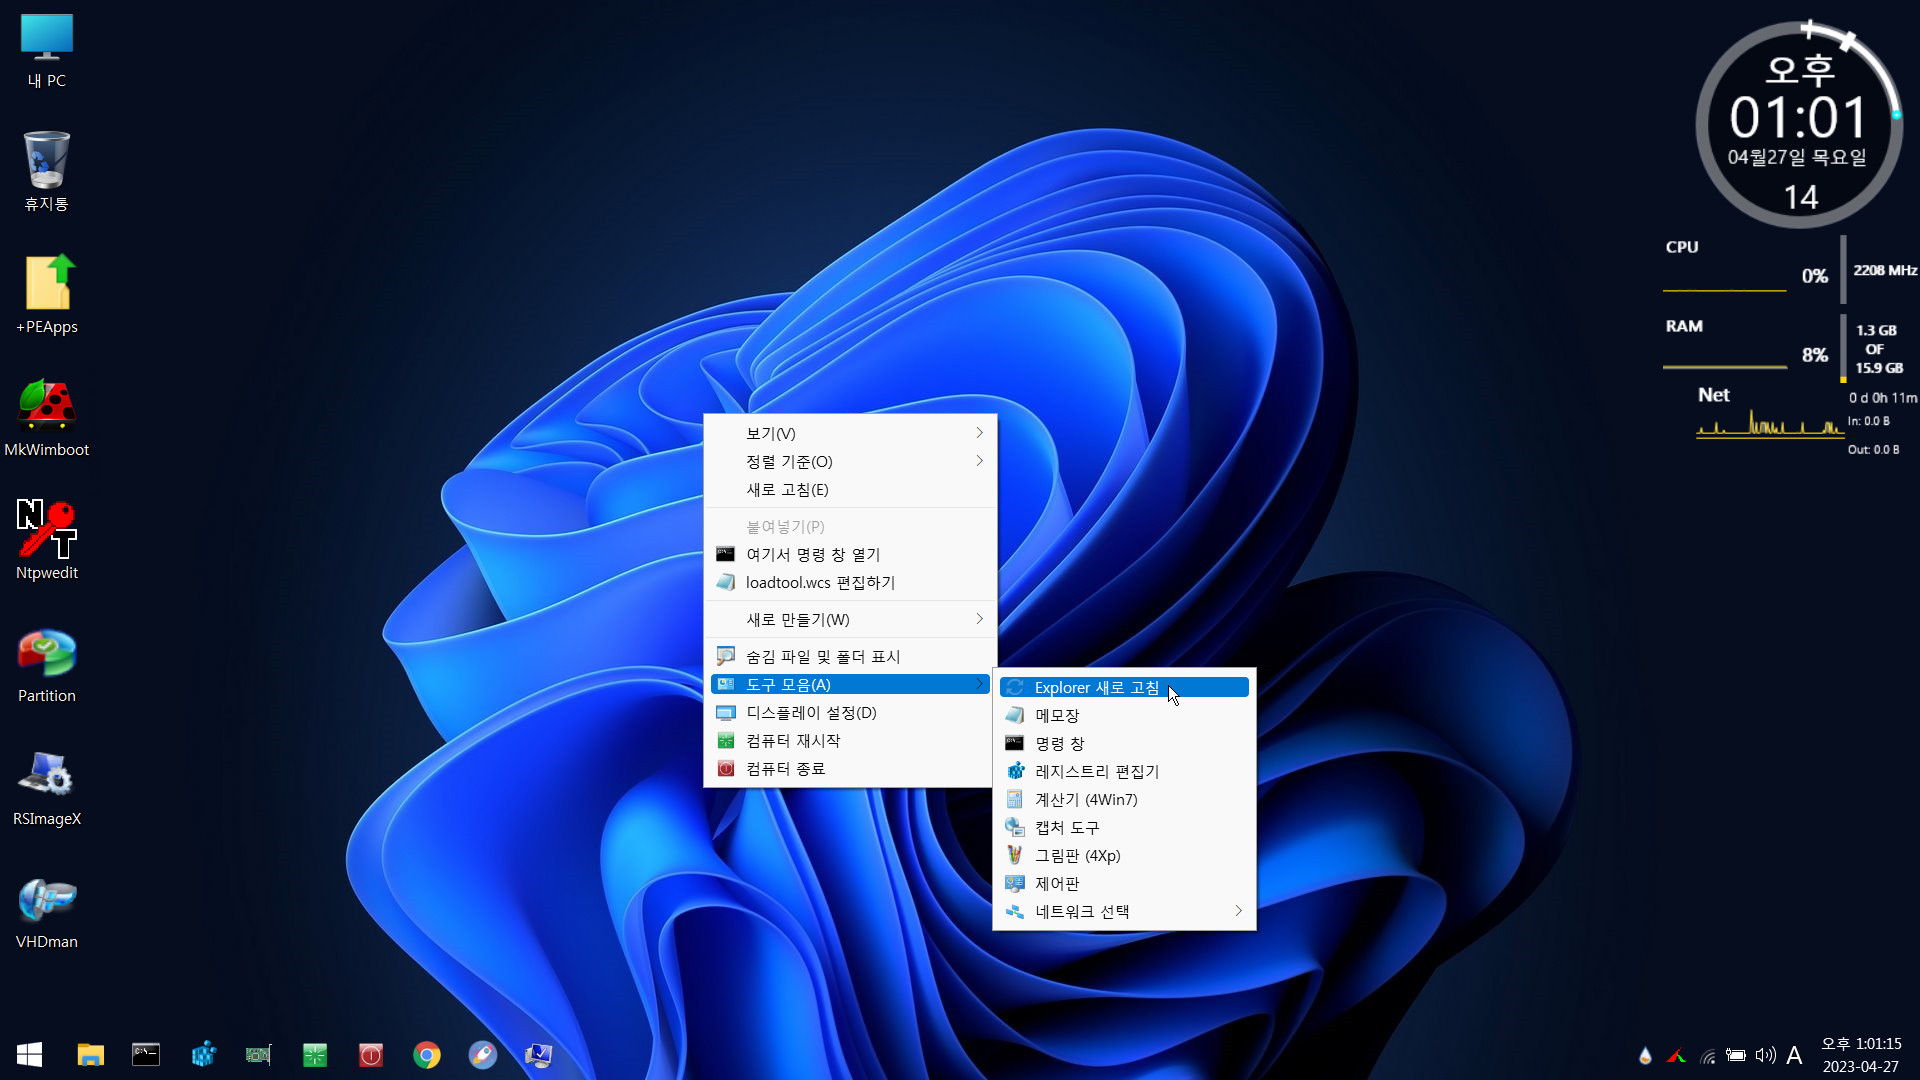Select 컴퓨터 재시작 menu entry

tap(850, 740)
